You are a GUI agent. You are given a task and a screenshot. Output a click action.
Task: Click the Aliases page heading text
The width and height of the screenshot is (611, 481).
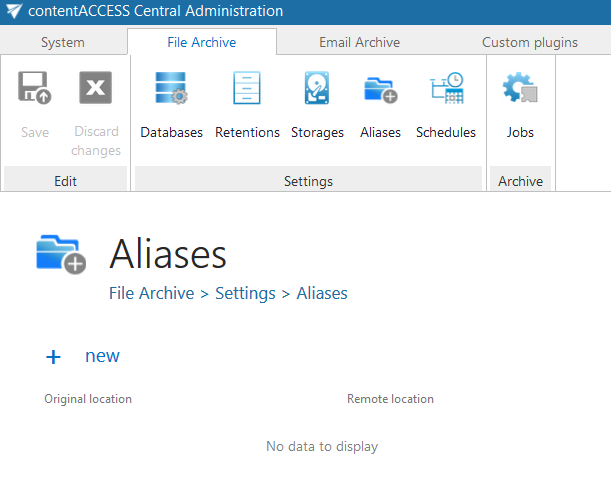pyautogui.click(x=168, y=254)
